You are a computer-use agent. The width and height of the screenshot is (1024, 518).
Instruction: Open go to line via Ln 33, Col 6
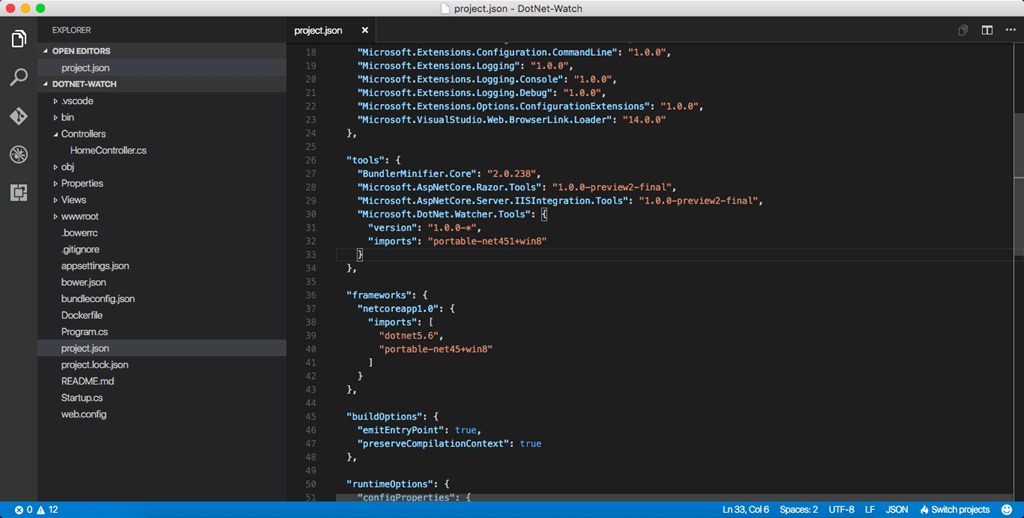tap(746, 510)
